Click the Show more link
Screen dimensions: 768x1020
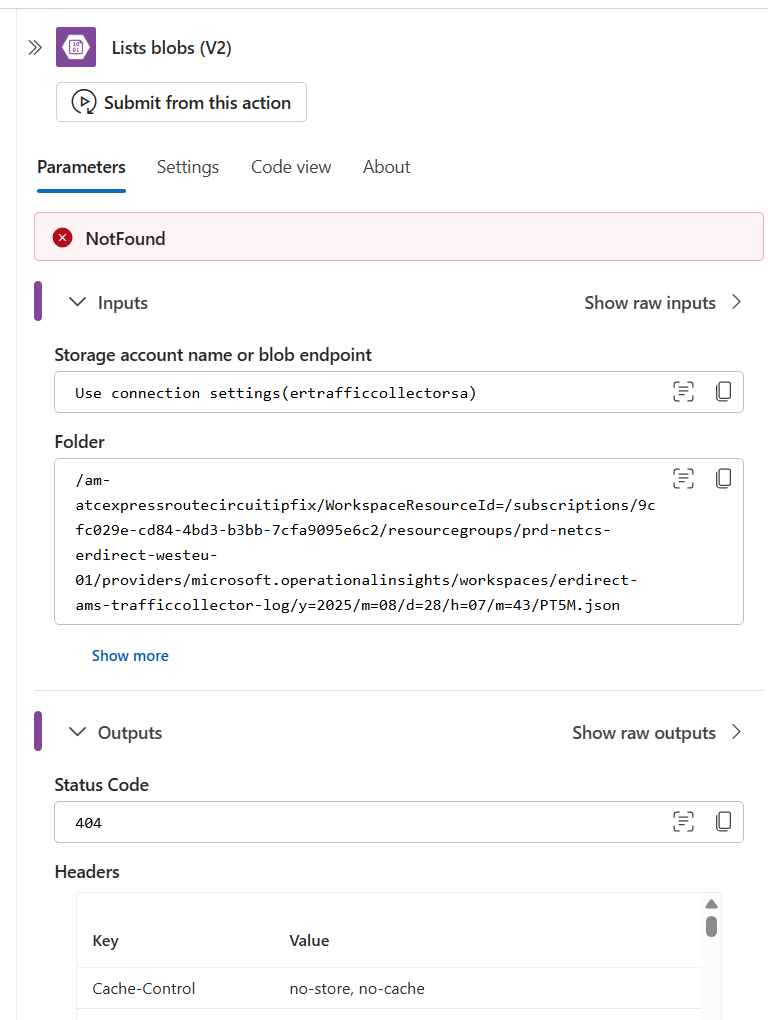pyautogui.click(x=130, y=656)
